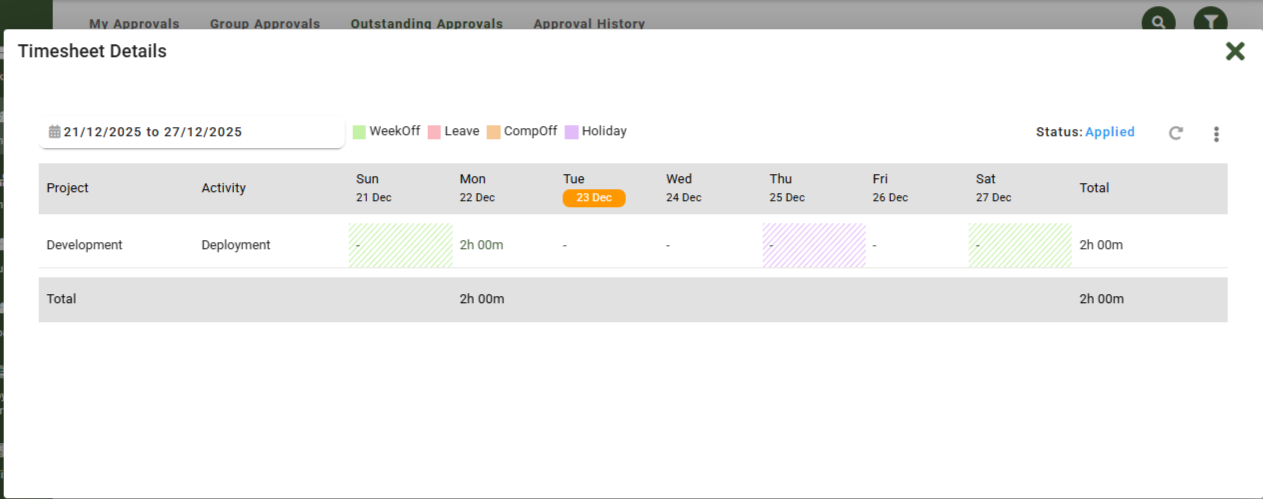
Task: Open the date range 21/12/2025 to 27/12/2025 field
Action: point(190,132)
